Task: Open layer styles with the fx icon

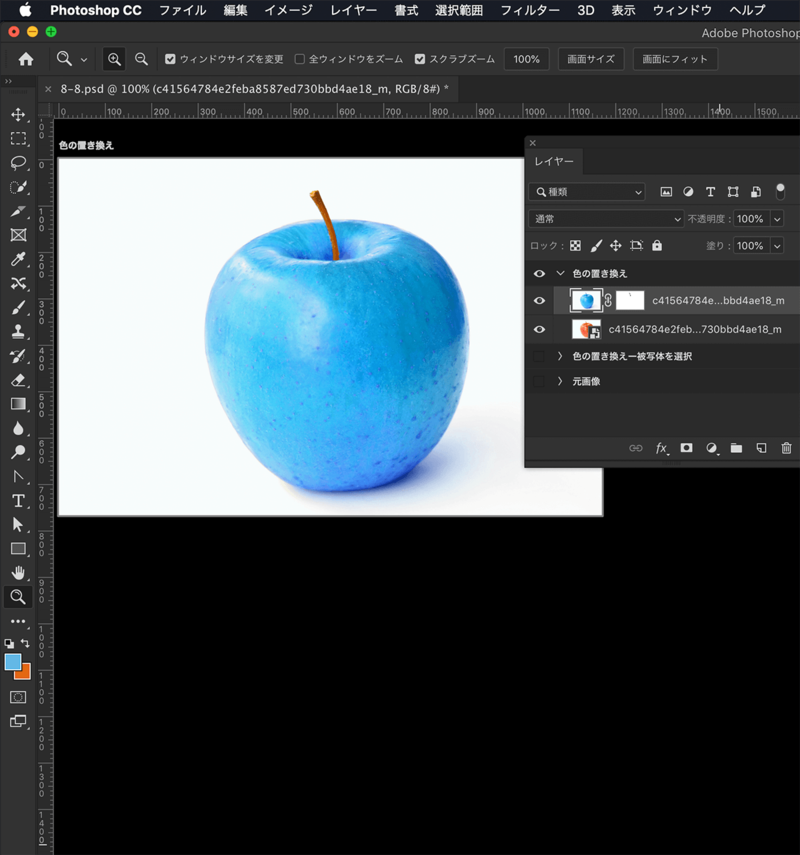Action: 661,448
